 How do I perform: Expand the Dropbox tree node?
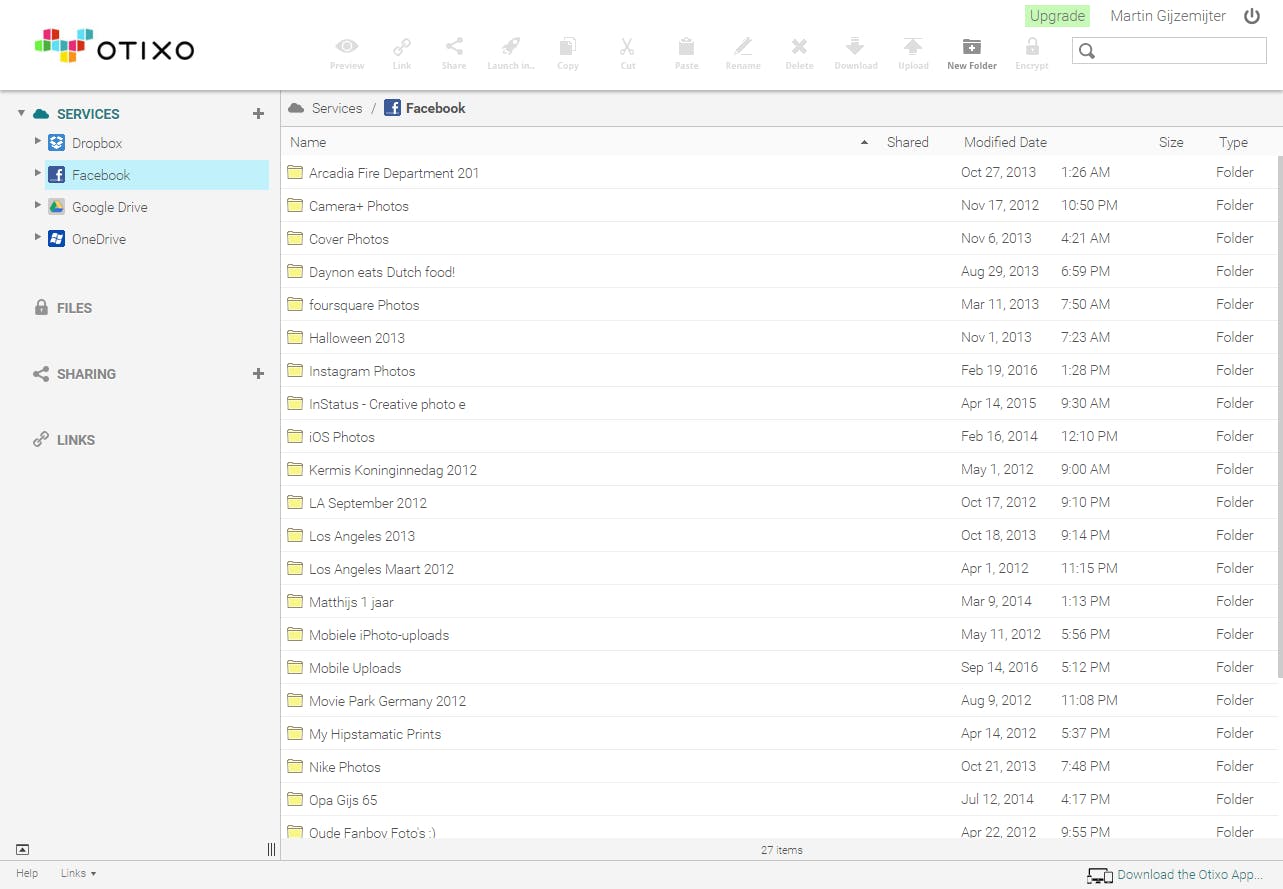38,142
